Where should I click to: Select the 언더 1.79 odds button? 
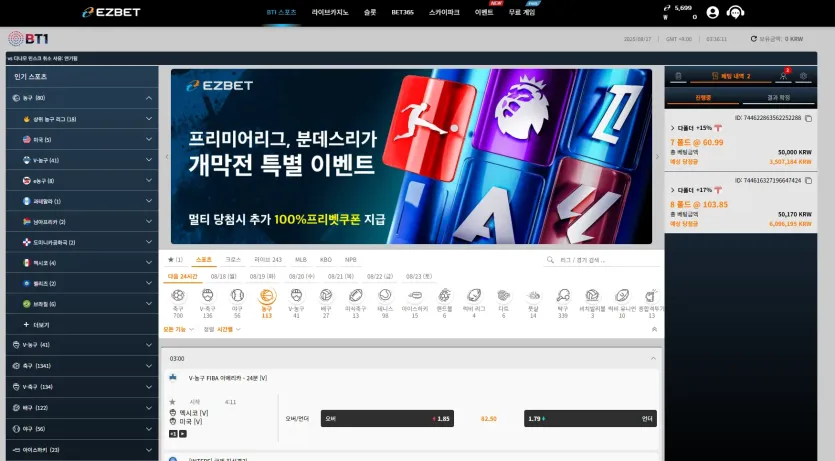pyautogui.click(x=590, y=418)
